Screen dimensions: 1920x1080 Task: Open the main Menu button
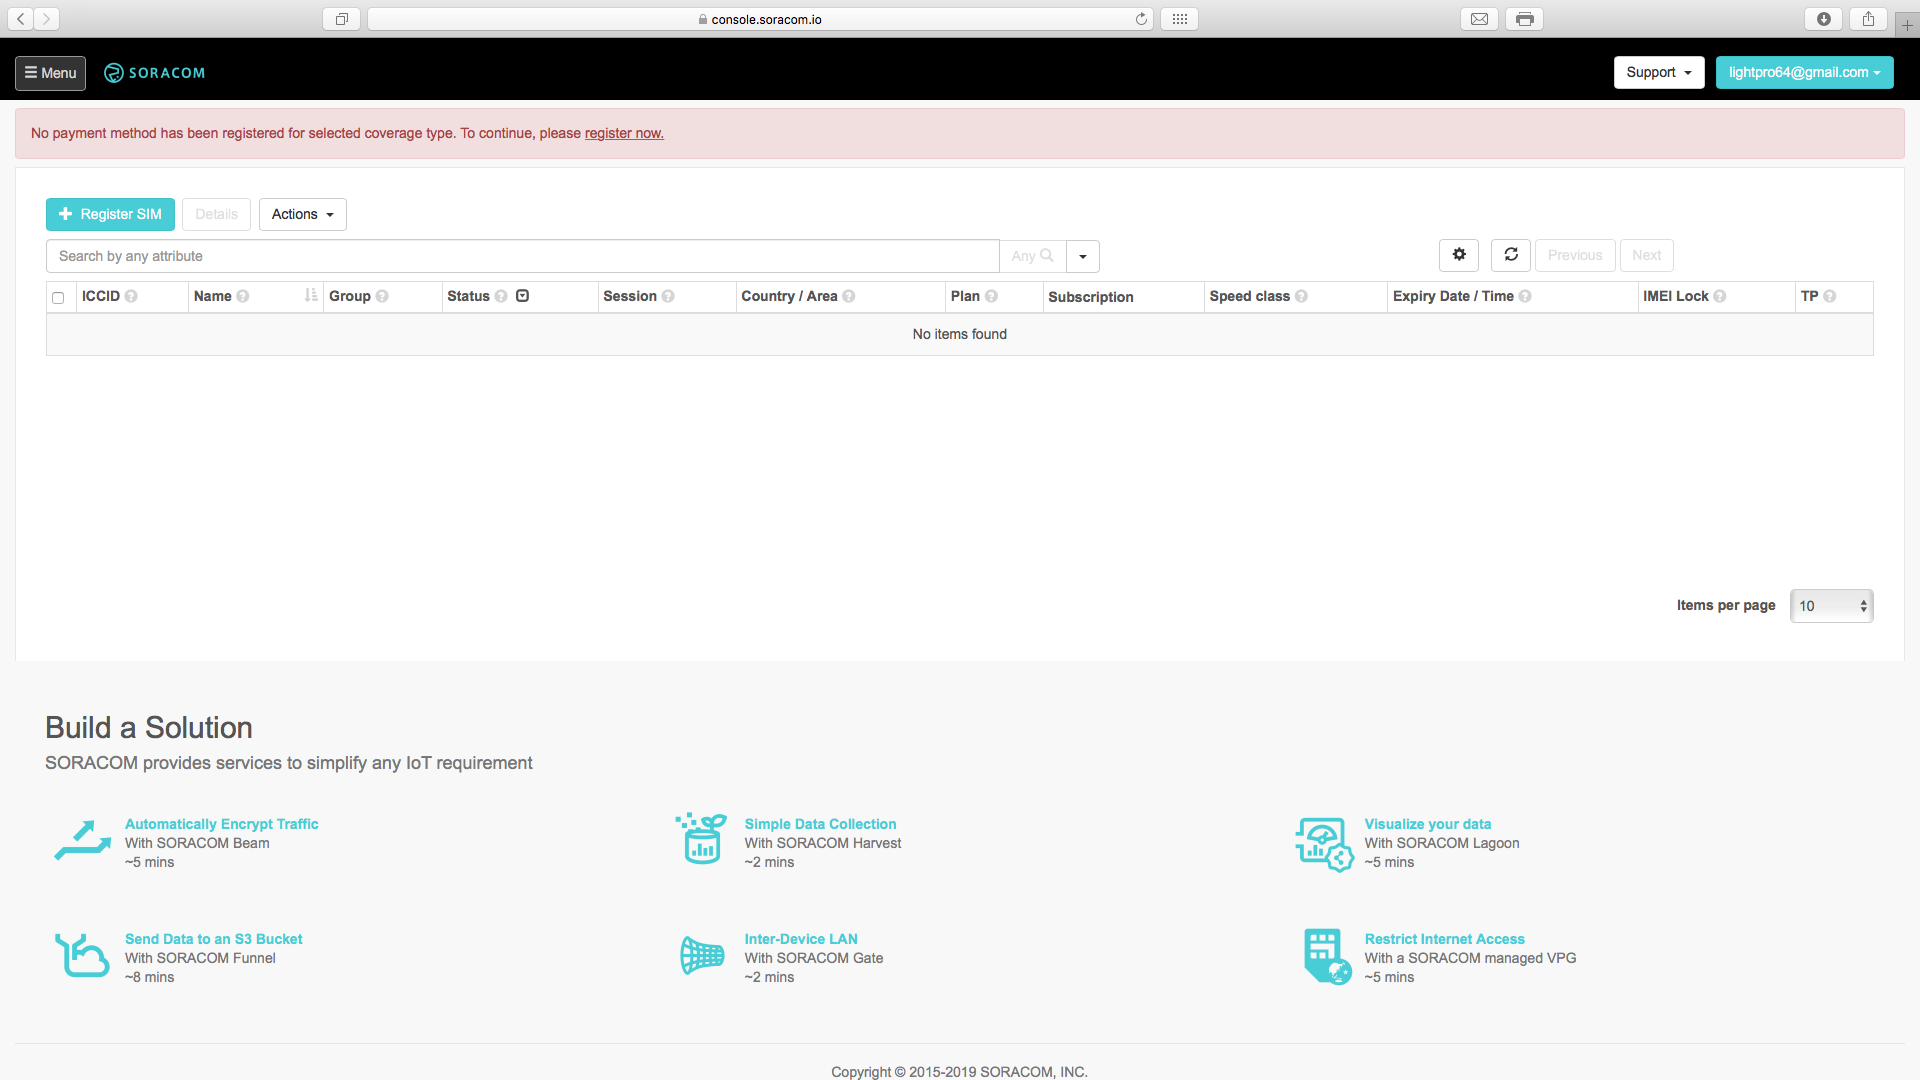coord(50,73)
